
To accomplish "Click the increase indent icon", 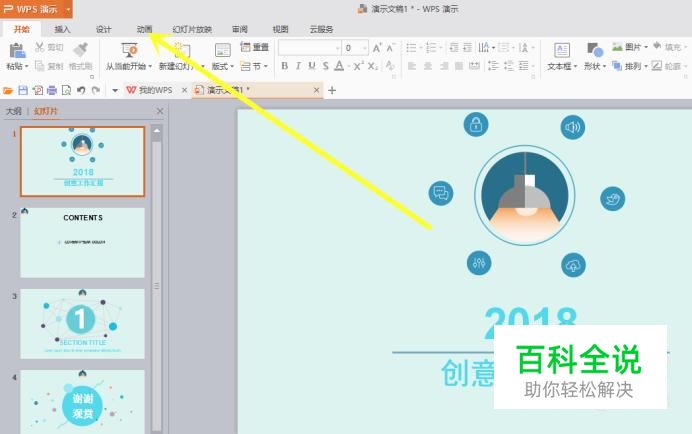I will 468,48.
